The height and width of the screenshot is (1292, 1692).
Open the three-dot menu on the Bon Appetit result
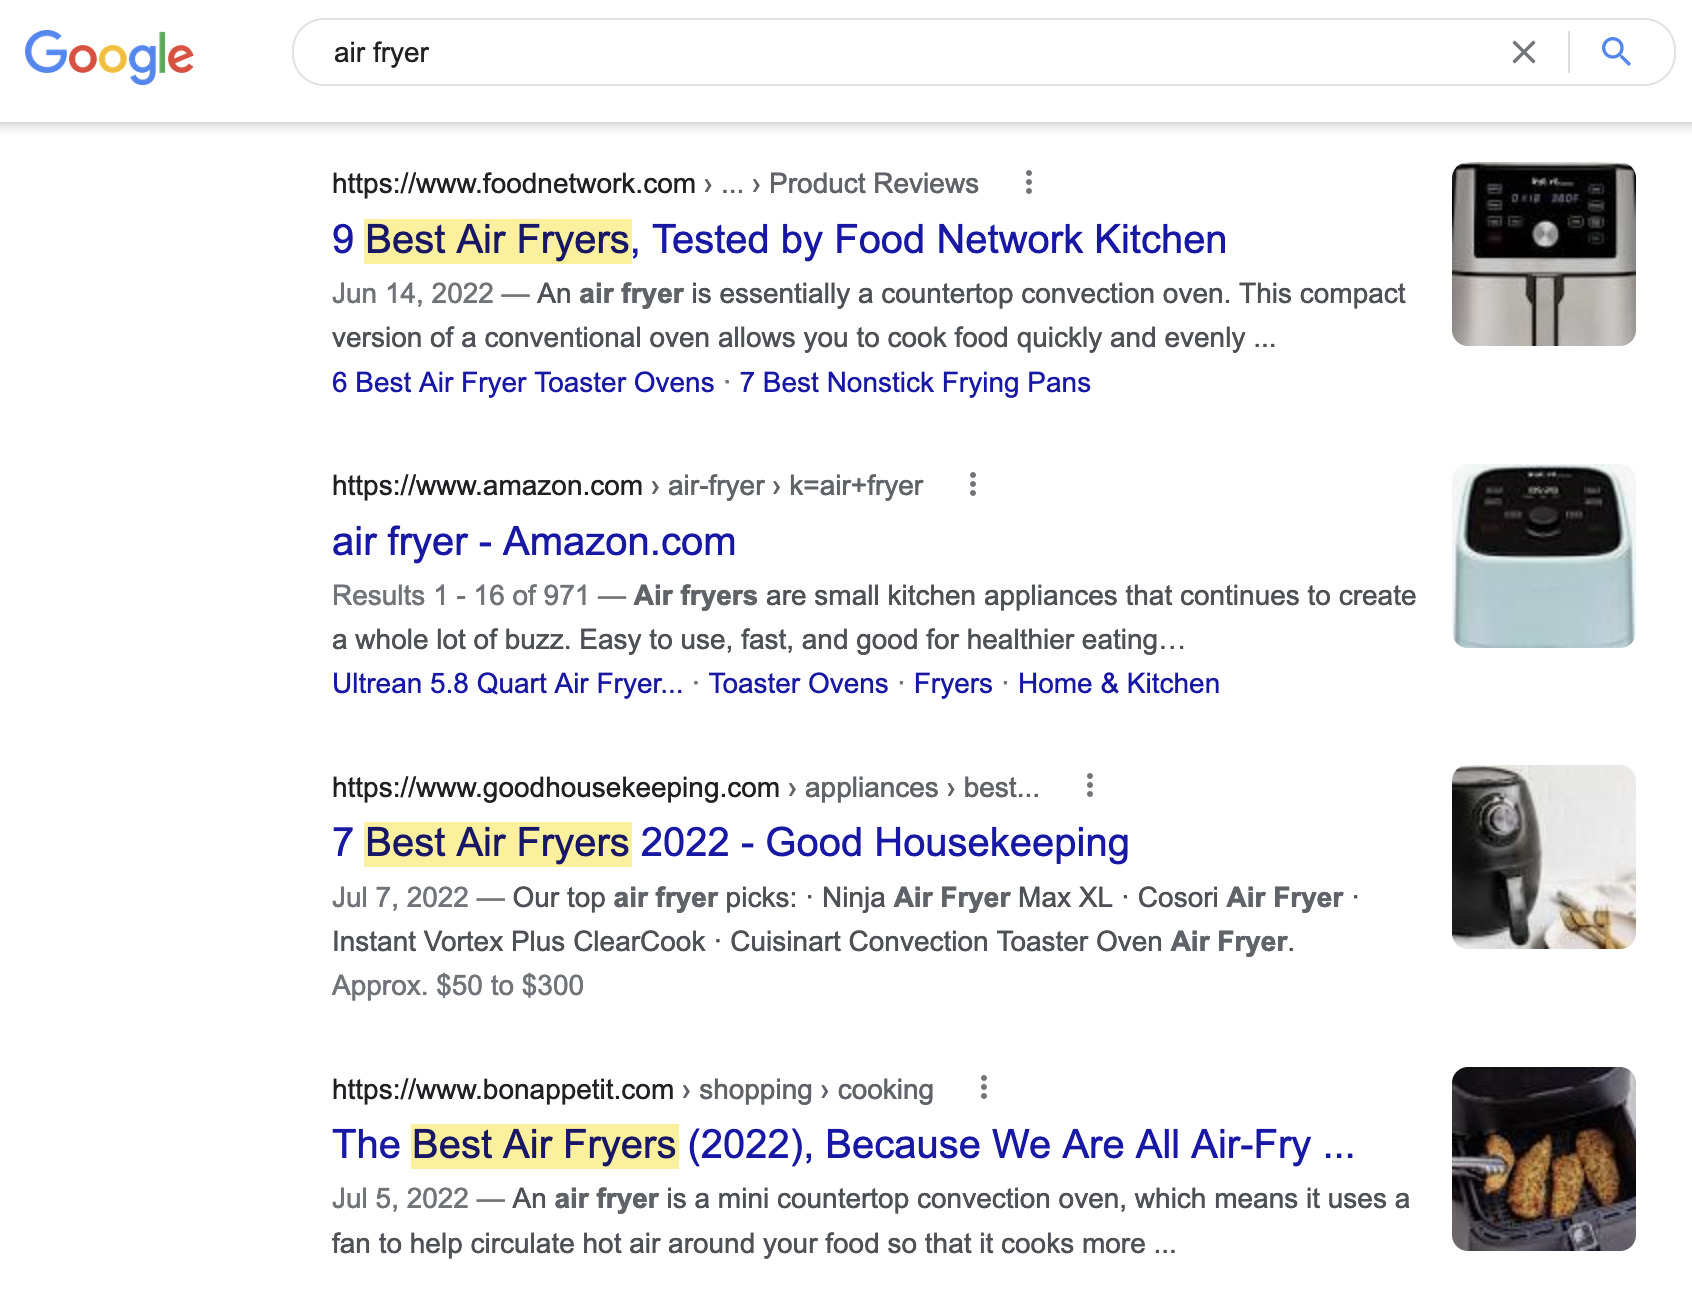[x=984, y=1089]
